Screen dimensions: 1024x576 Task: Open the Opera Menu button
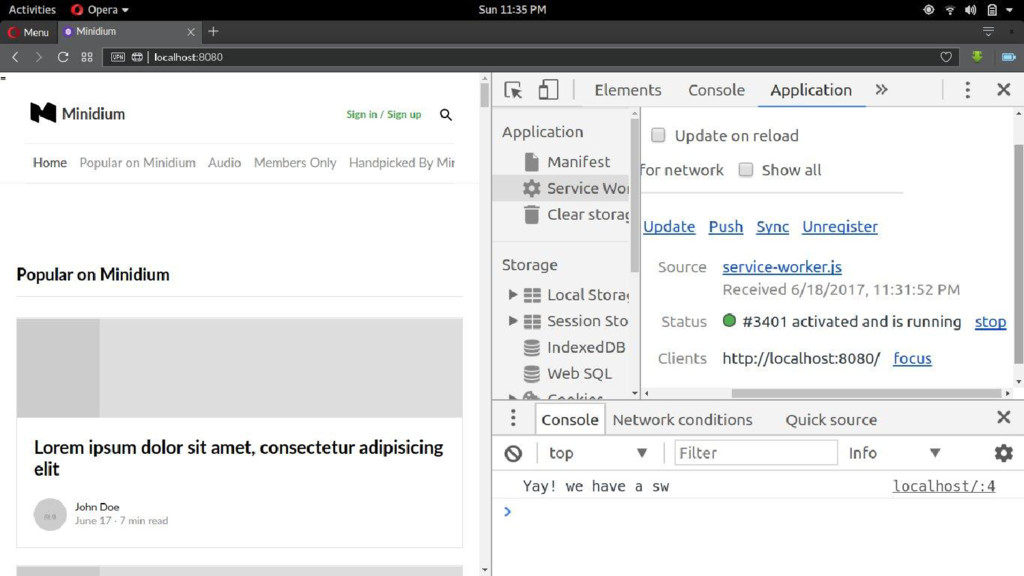[x=28, y=32]
